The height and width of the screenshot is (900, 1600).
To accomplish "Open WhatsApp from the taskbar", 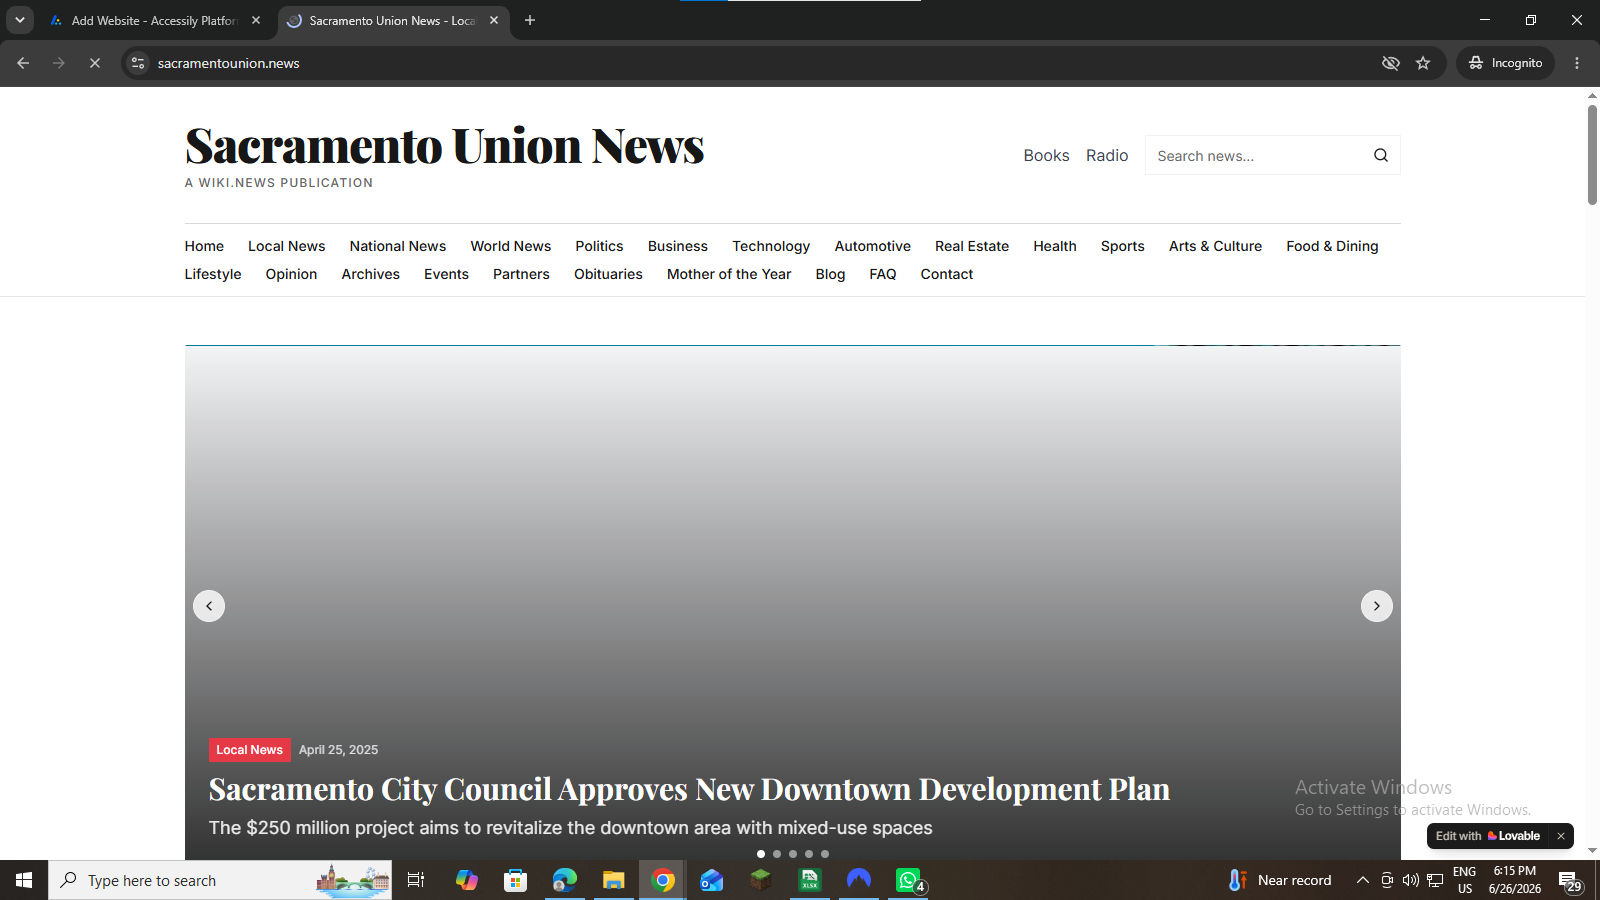I will coord(907,880).
